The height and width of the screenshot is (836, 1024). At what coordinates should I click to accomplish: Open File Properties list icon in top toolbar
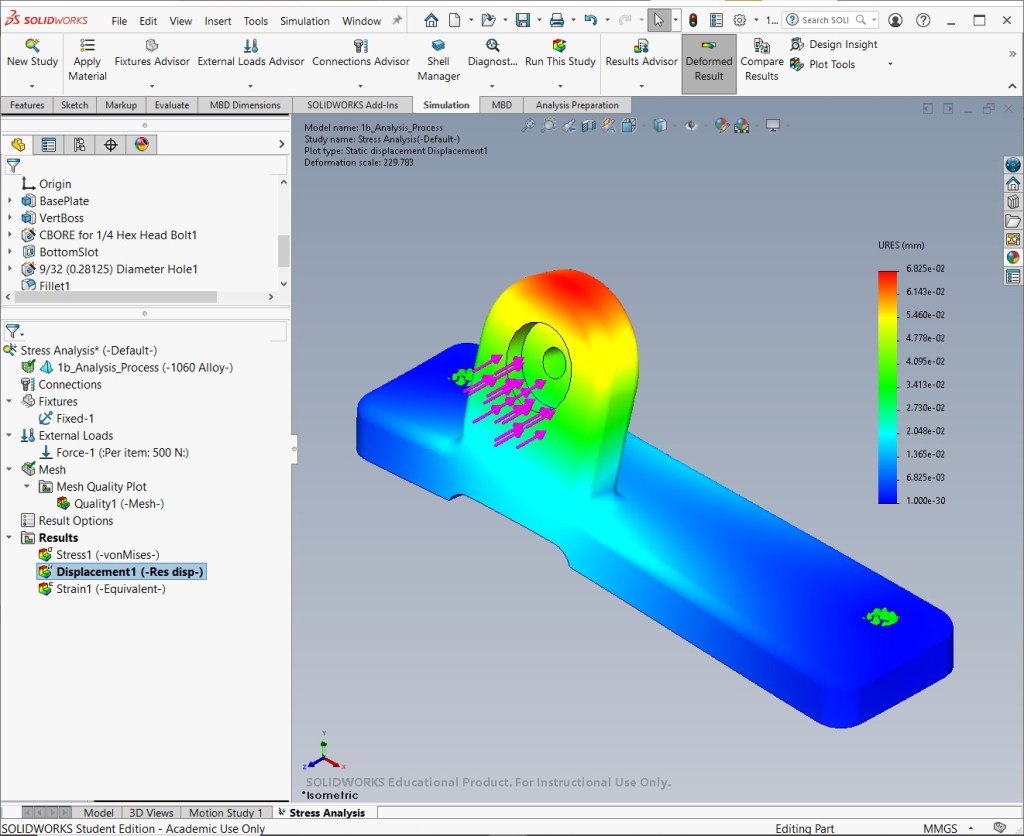(x=716, y=20)
